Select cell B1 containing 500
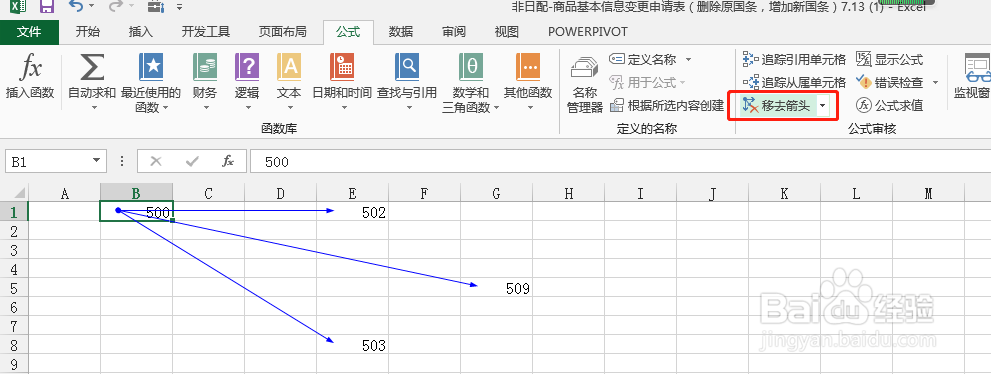 point(137,211)
